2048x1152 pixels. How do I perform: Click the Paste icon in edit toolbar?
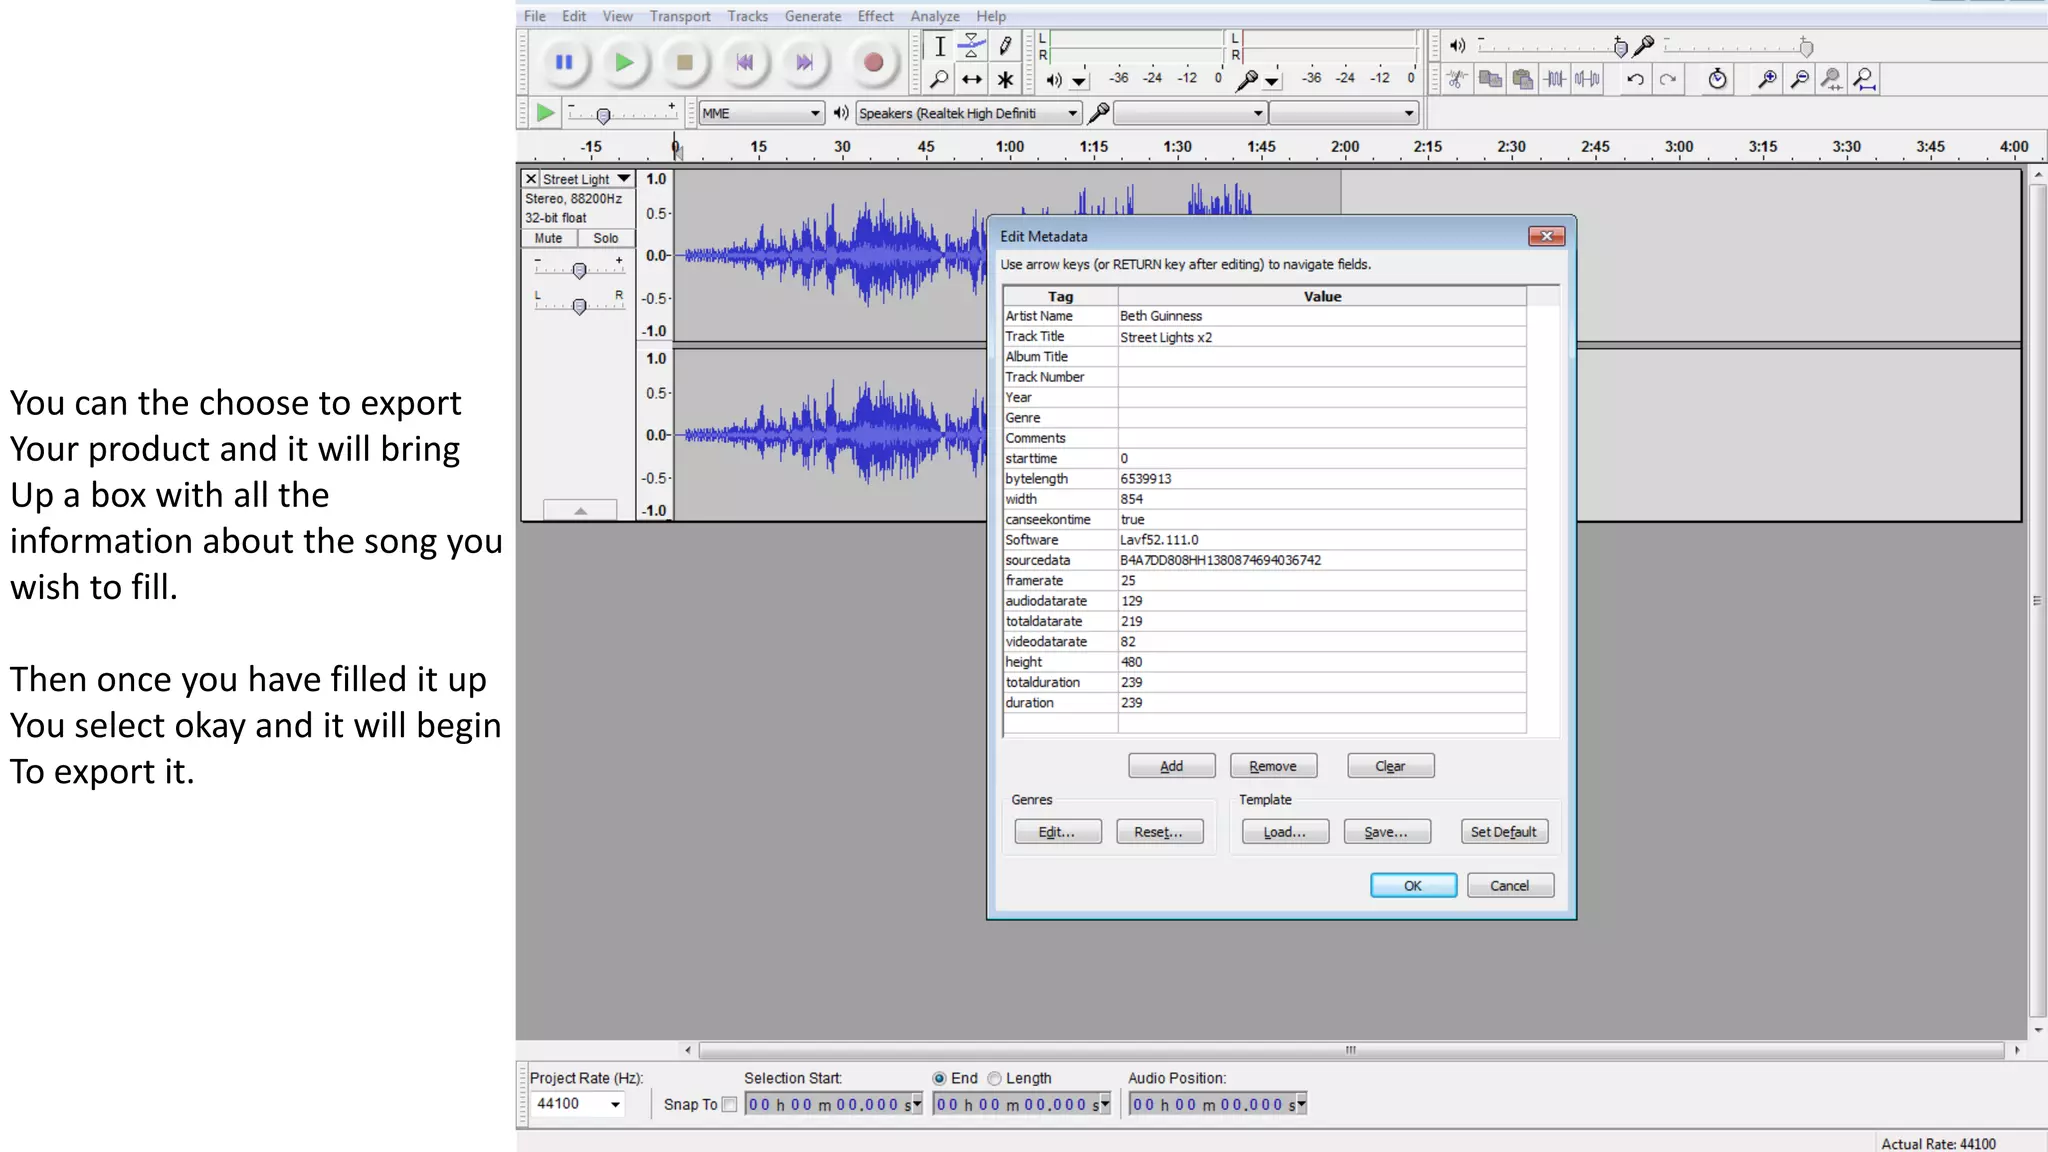(1523, 79)
